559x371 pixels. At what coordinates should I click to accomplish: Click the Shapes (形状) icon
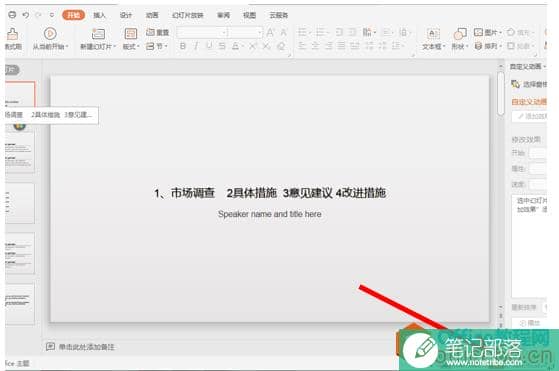460,34
